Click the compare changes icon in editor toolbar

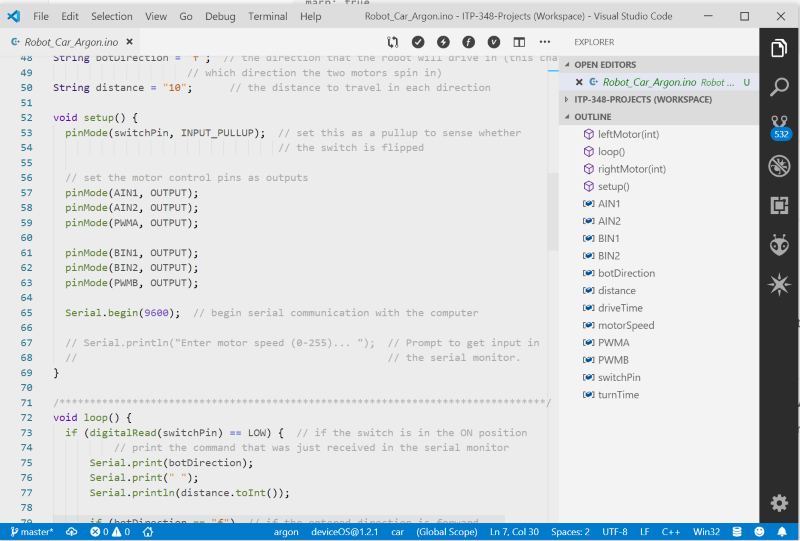pos(392,42)
